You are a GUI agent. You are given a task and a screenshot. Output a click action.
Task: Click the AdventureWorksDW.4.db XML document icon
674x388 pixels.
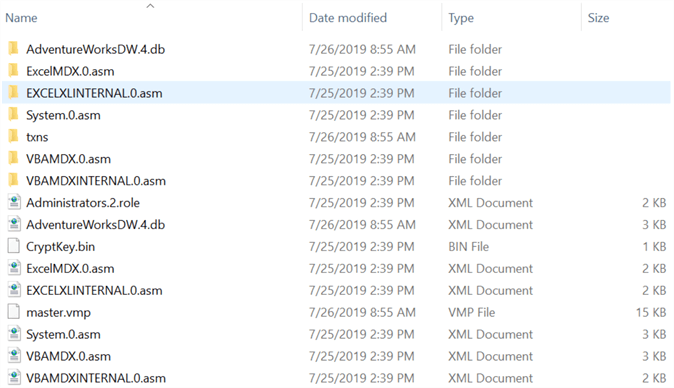14,224
